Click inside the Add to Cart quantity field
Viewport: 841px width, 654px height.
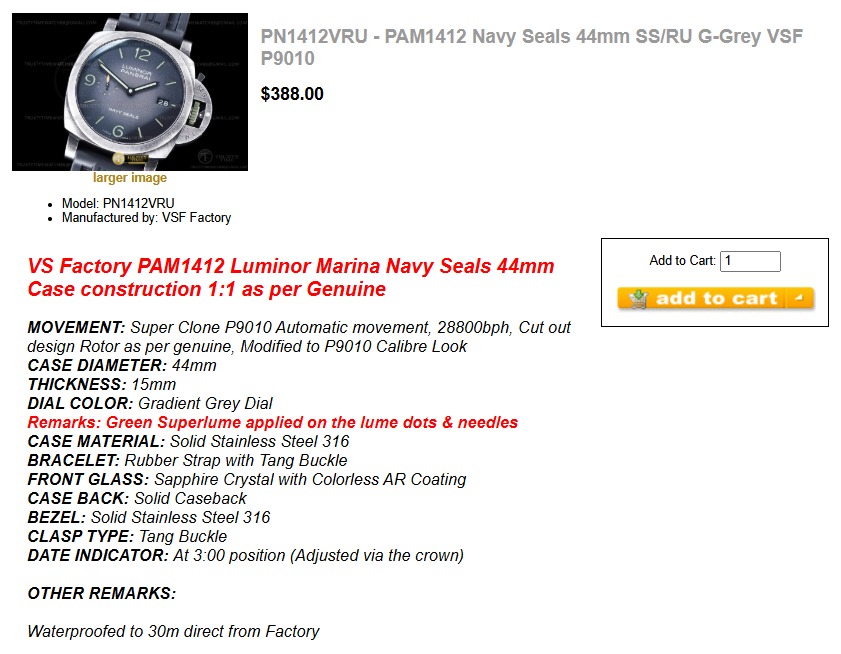click(x=750, y=260)
